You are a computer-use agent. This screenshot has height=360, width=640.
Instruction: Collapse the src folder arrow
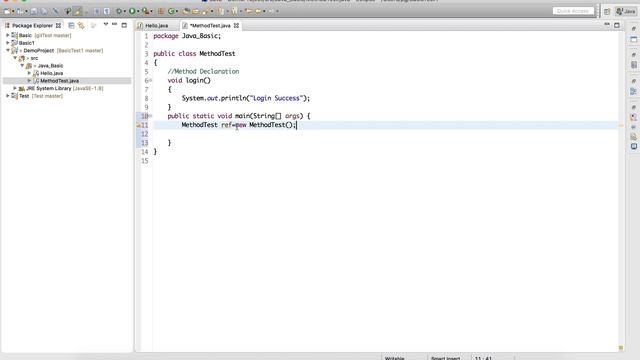(x=15, y=58)
